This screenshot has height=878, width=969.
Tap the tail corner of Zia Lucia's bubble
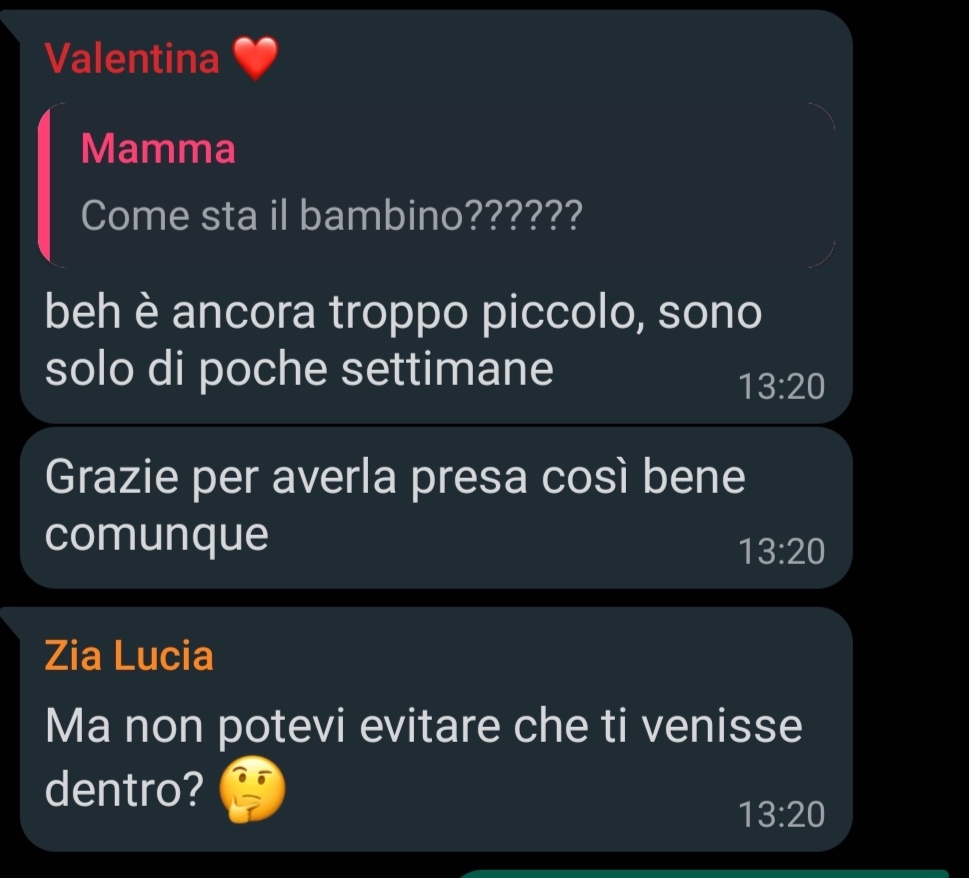click(10, 620)
